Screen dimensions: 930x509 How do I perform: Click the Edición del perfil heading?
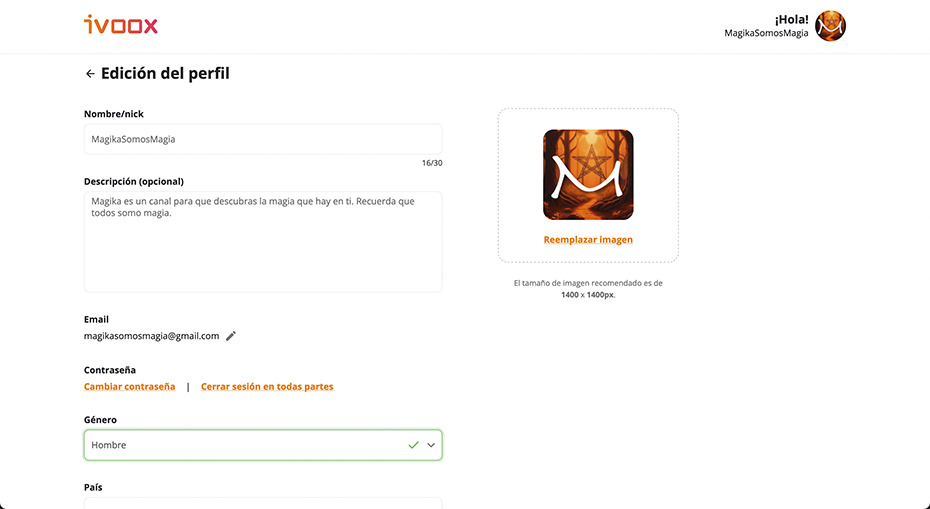click(165, 74)
